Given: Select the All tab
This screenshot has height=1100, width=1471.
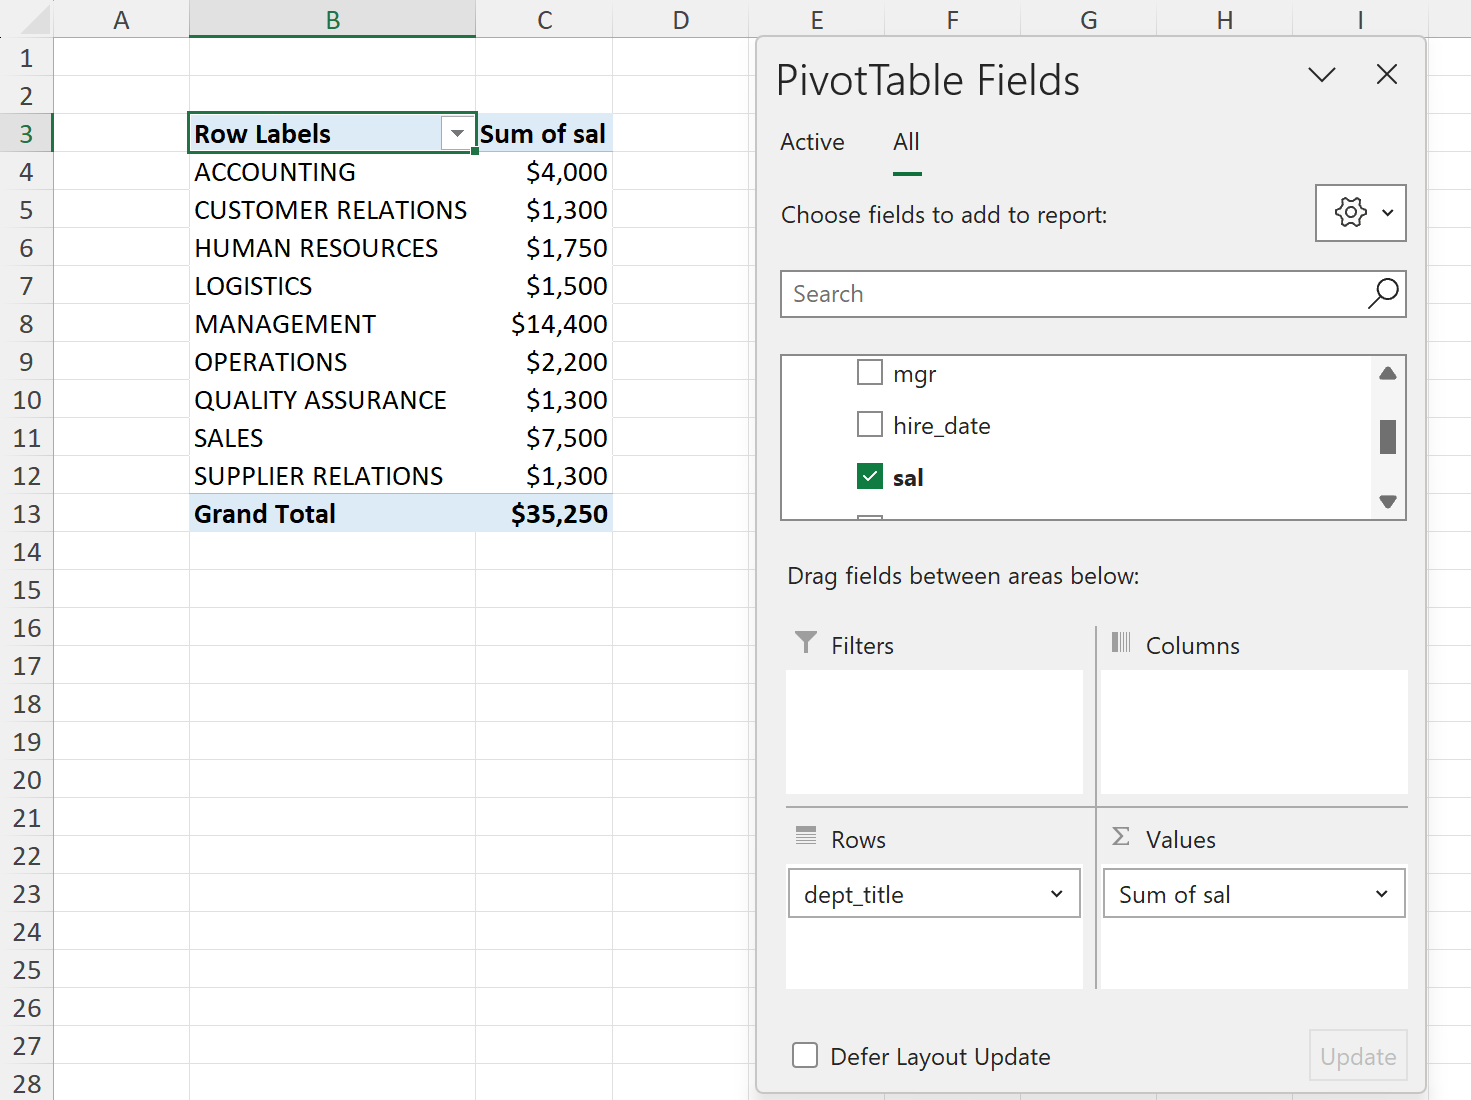Looking at the screenshot, I should (x=906, y=142).
